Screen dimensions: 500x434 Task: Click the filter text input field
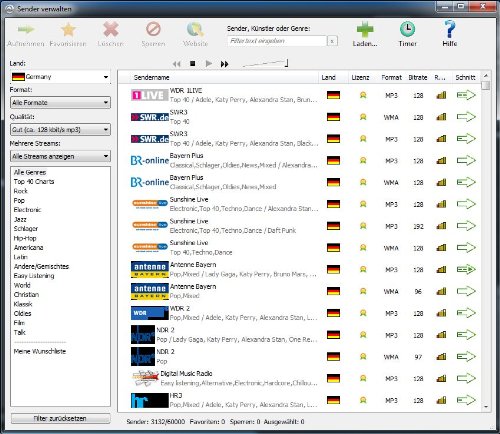tap(277, 41)
